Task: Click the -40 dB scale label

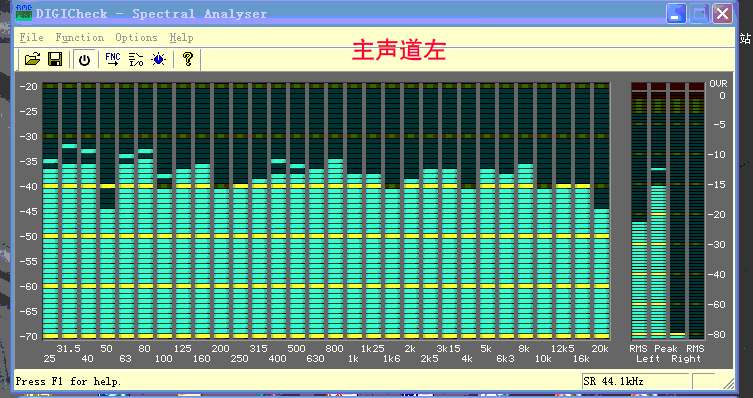Action: tap(28, 186)
